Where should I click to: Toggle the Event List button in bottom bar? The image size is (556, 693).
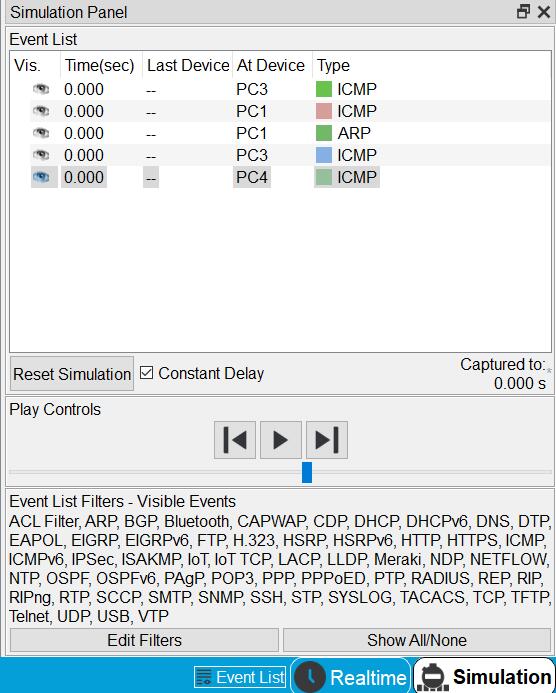click(x=240, y=677)
